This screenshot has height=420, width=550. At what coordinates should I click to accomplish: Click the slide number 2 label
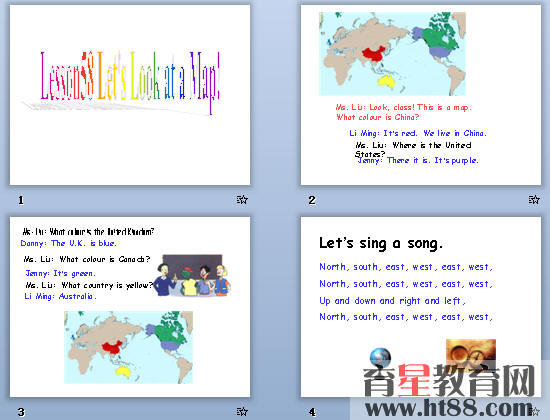(x=312, y=200)
